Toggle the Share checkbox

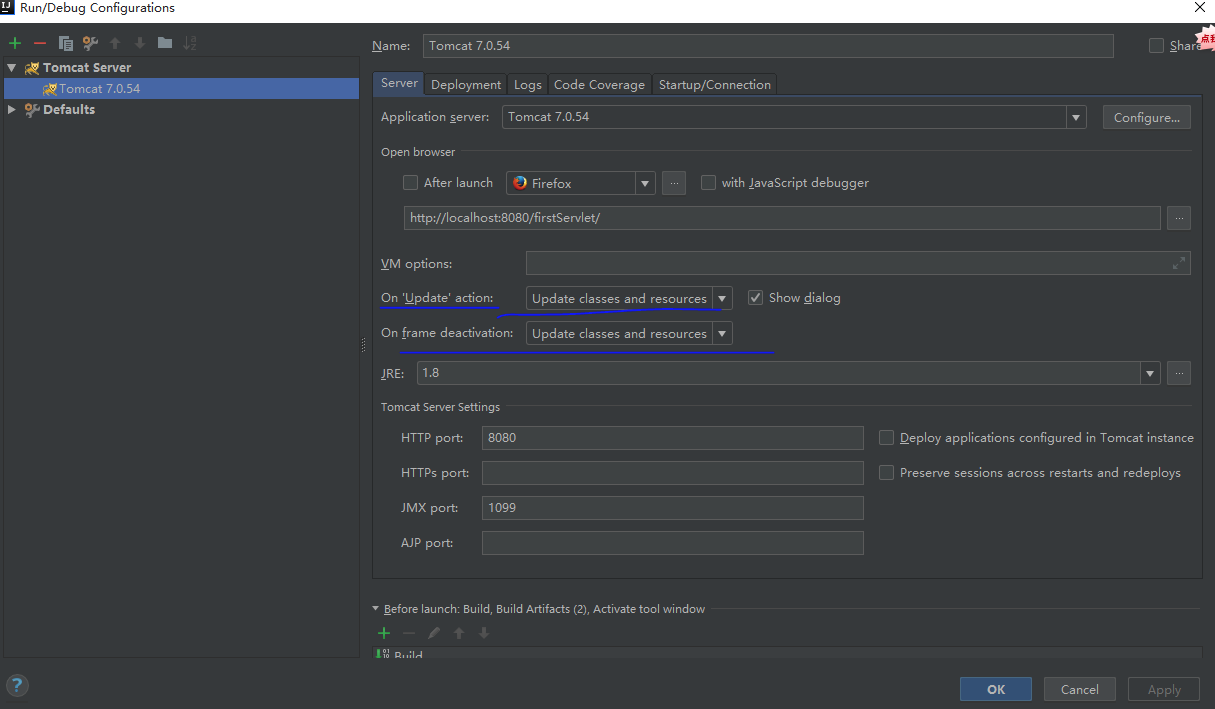[1157, 46]
